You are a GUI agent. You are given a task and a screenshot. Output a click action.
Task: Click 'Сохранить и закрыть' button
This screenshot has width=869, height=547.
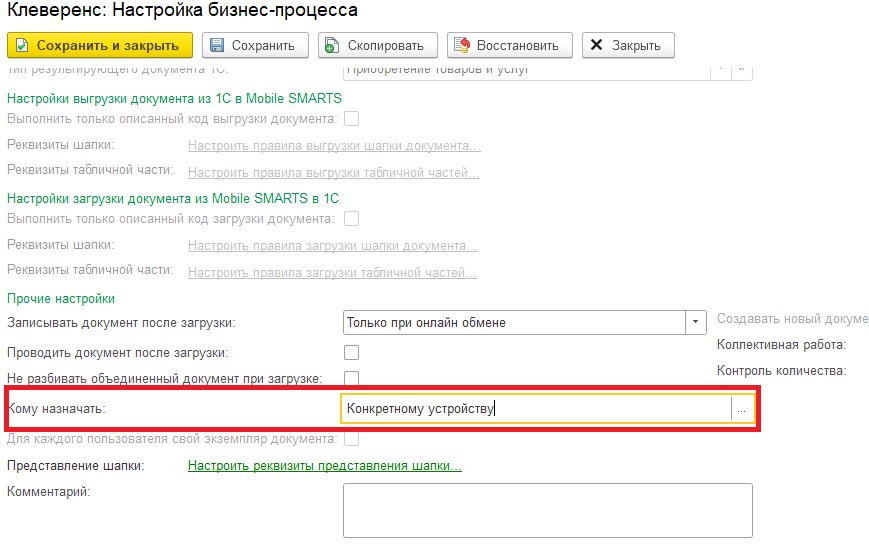click(x=100, y=45)
